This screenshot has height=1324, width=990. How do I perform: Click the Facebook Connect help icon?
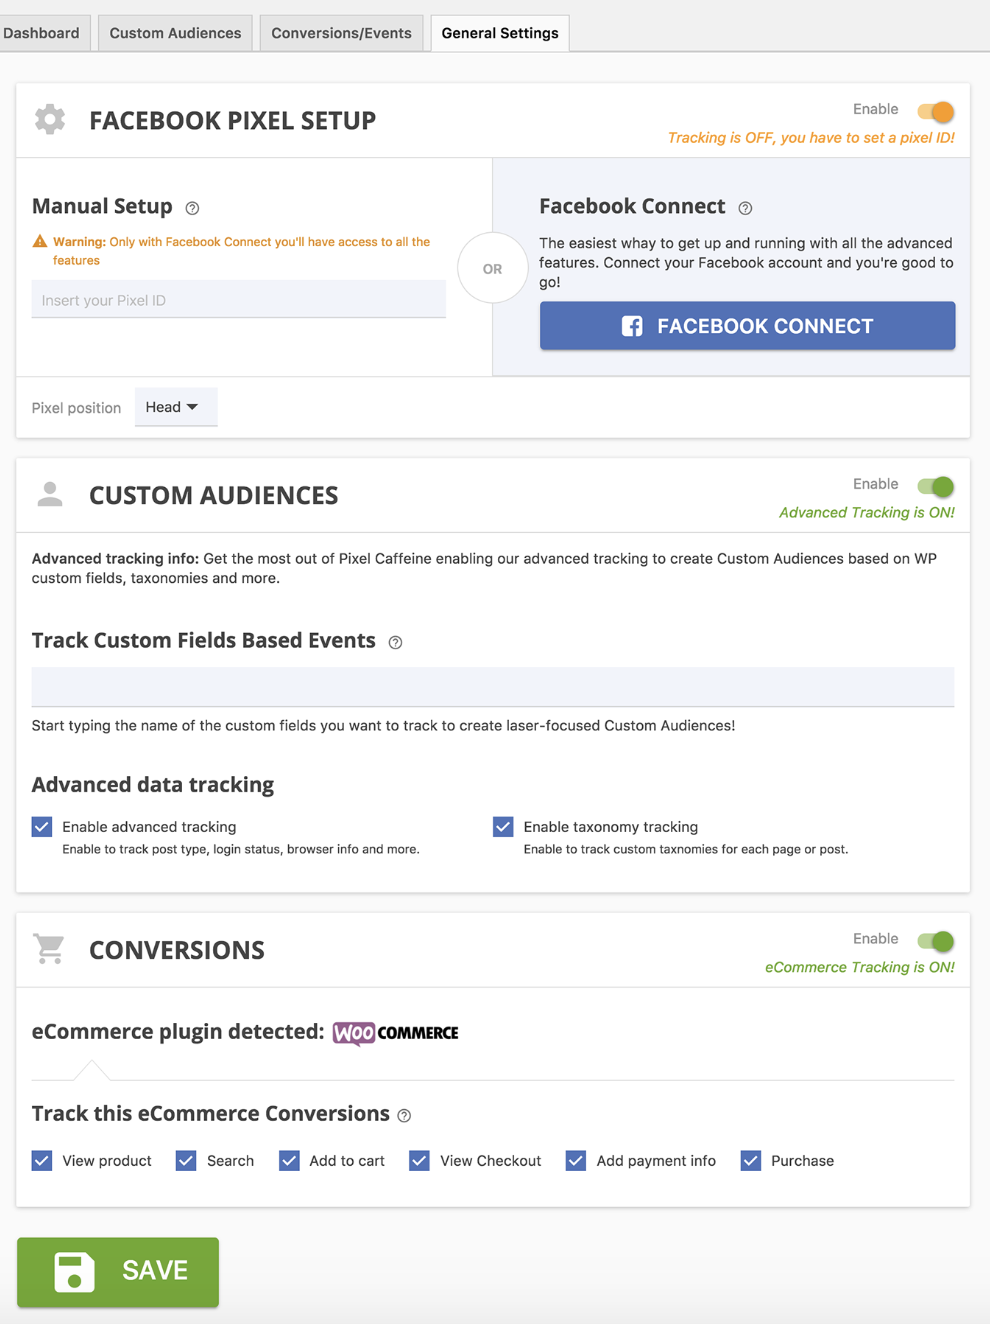[745, 208]
